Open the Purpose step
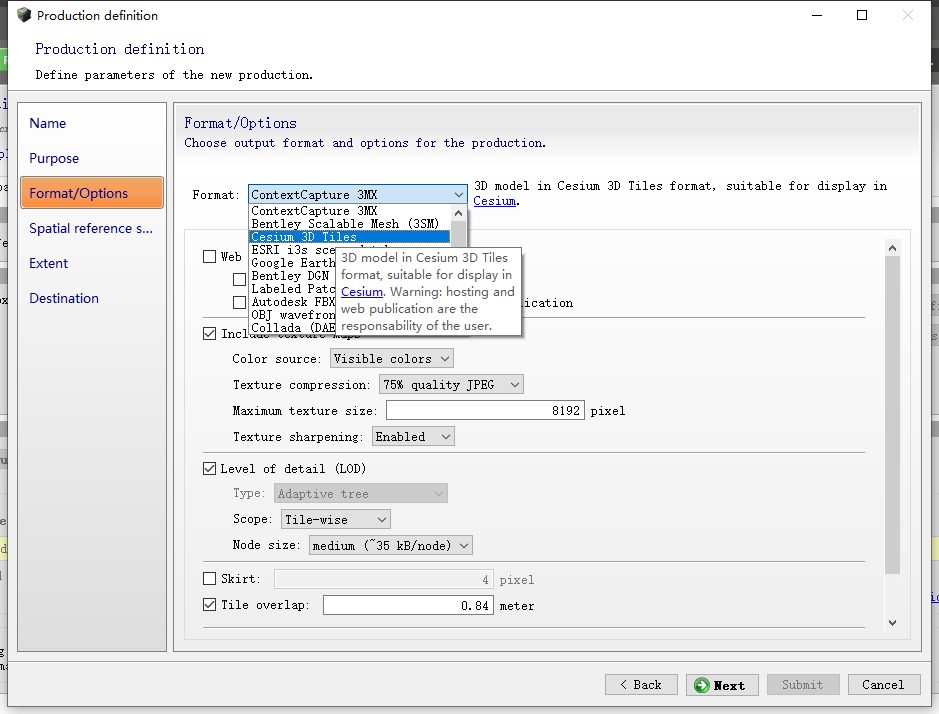939x714 pixels. pyautogui.click(x=54, y=158)
